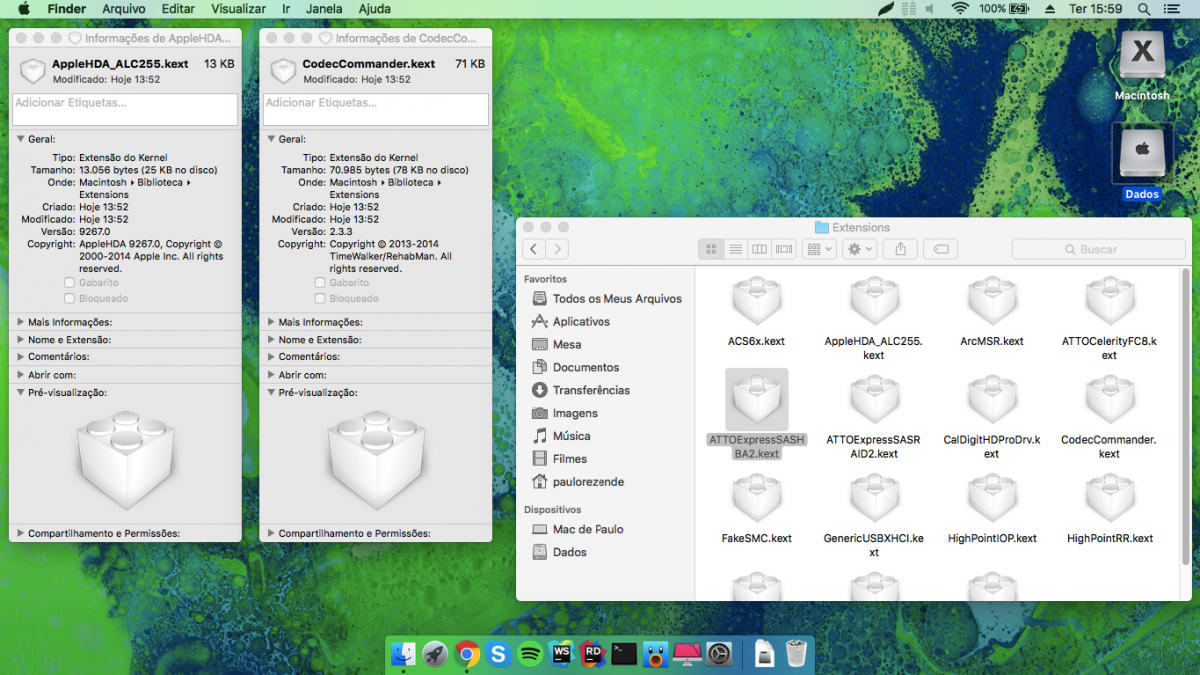Open Tweetbot from the Dock

click(x=656, y=654)
